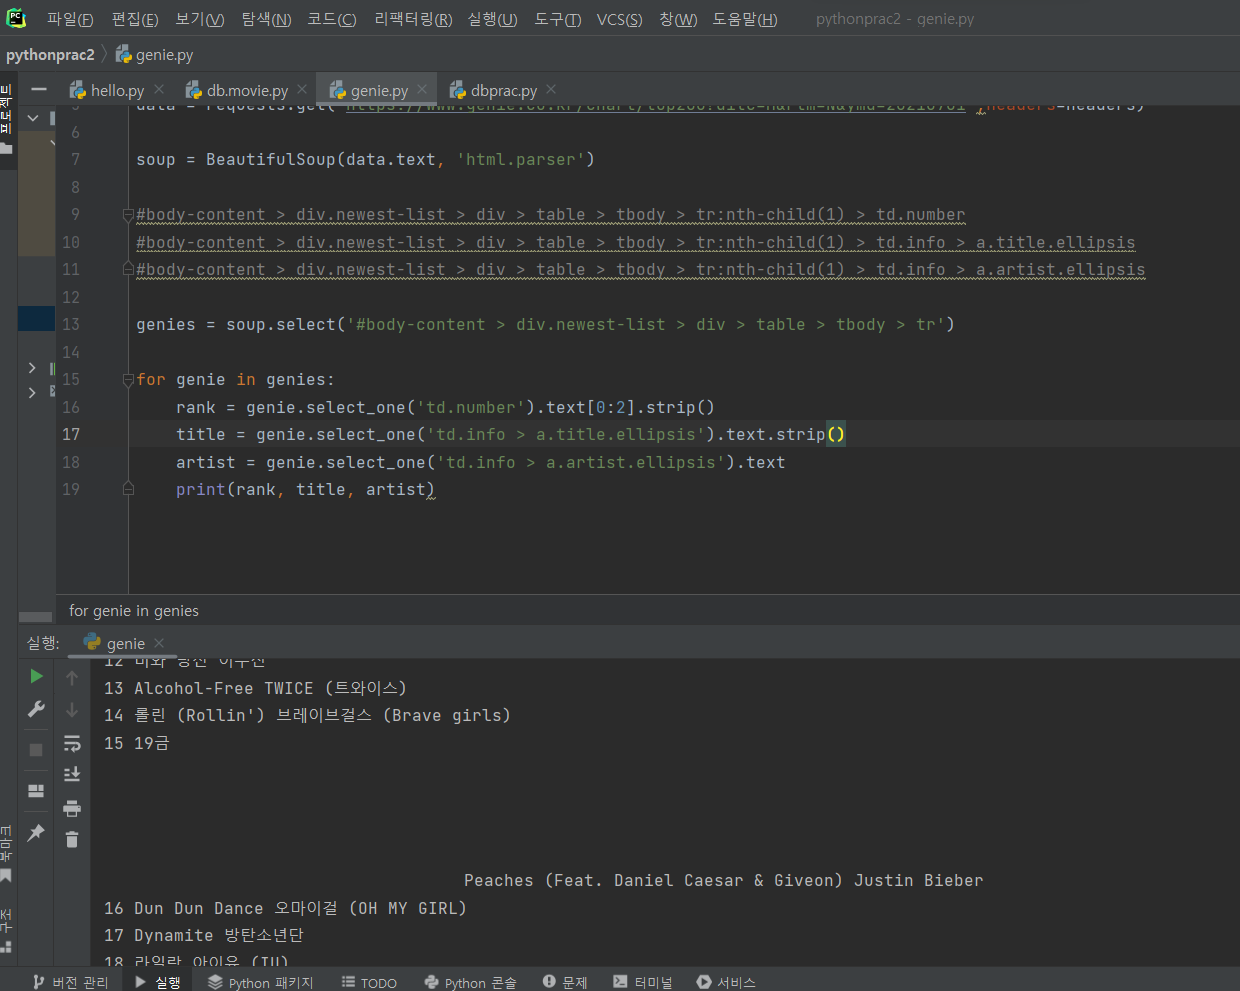Image resolution: width=1240 pixels, height=991 pixels.
Task: Click the Stop process square icon
Action: point(36,750)
